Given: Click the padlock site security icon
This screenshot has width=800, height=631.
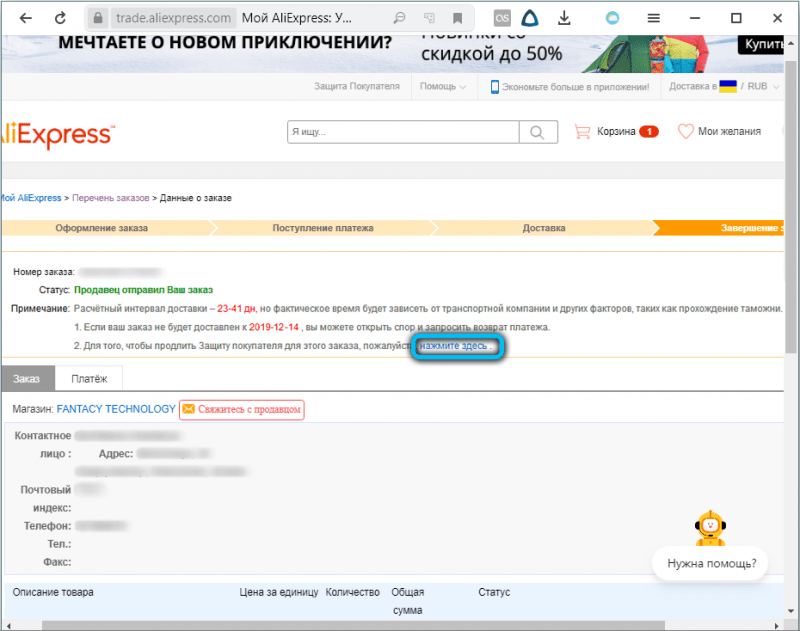Looking at the screenshot, I should coord(97,18).
